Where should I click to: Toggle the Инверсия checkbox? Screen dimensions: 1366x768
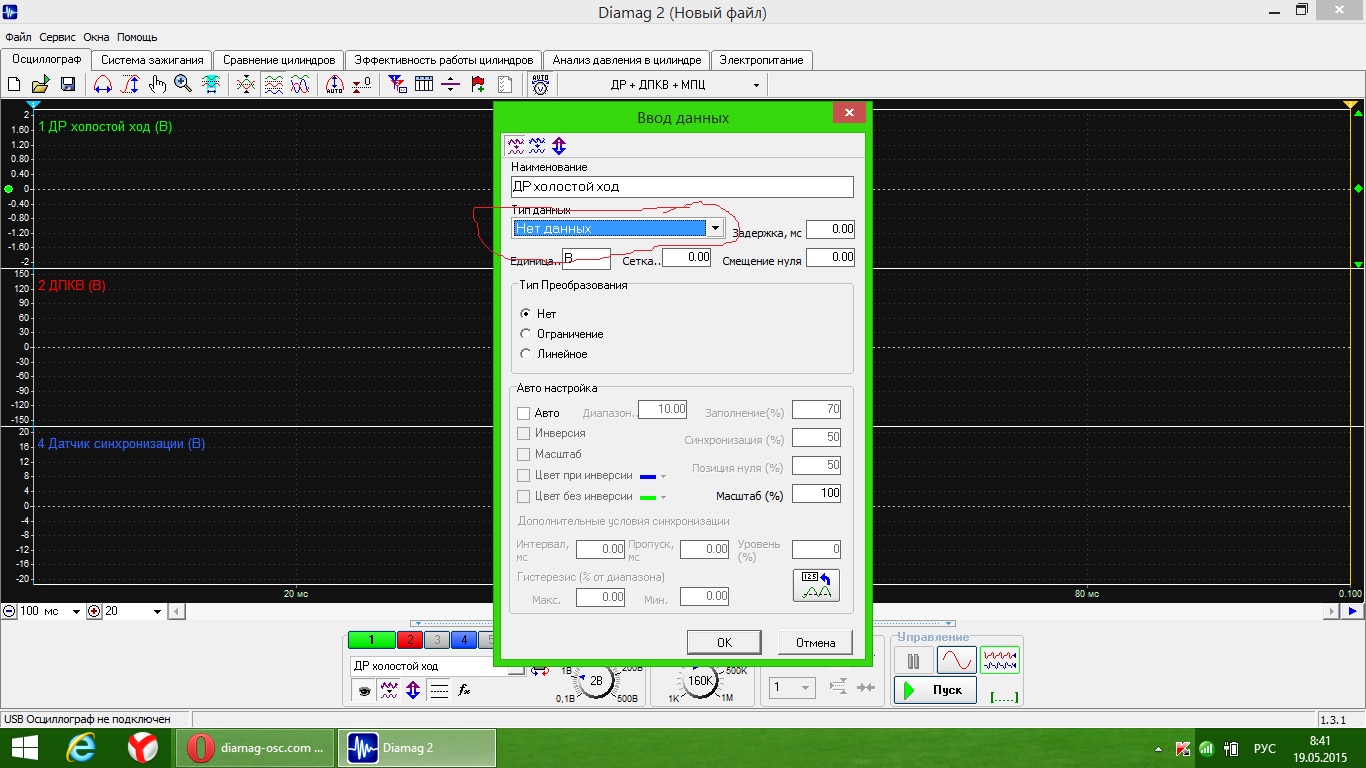523,433
